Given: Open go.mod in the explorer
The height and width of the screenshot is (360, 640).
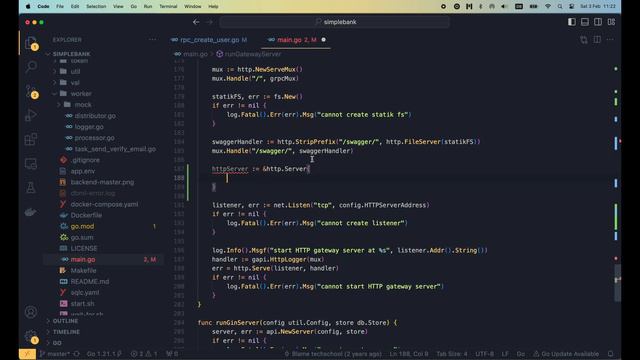Looking at the screenshot, I should point(82,226).
